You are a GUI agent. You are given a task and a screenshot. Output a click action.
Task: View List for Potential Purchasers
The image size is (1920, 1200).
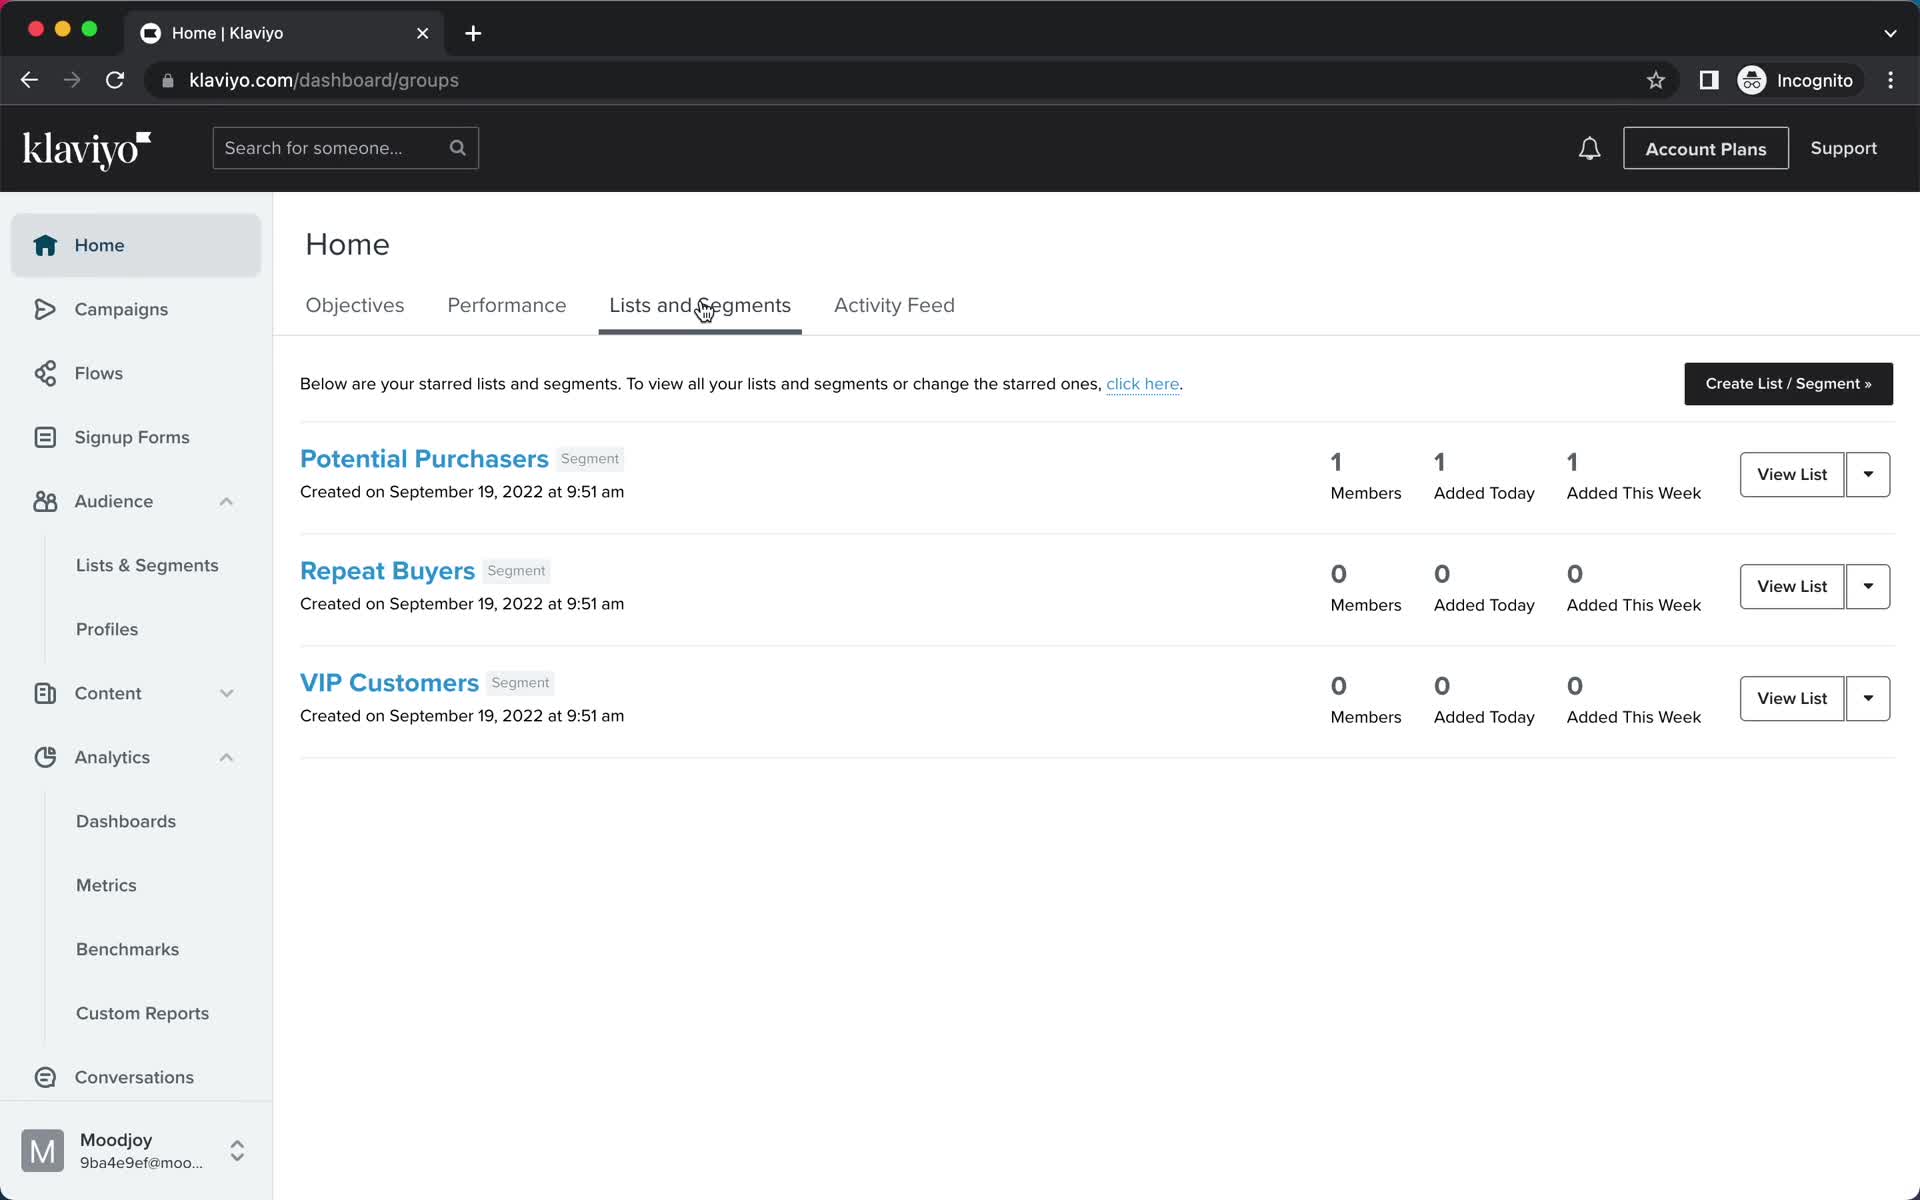pyautogui.click(x=1792, y=474)
